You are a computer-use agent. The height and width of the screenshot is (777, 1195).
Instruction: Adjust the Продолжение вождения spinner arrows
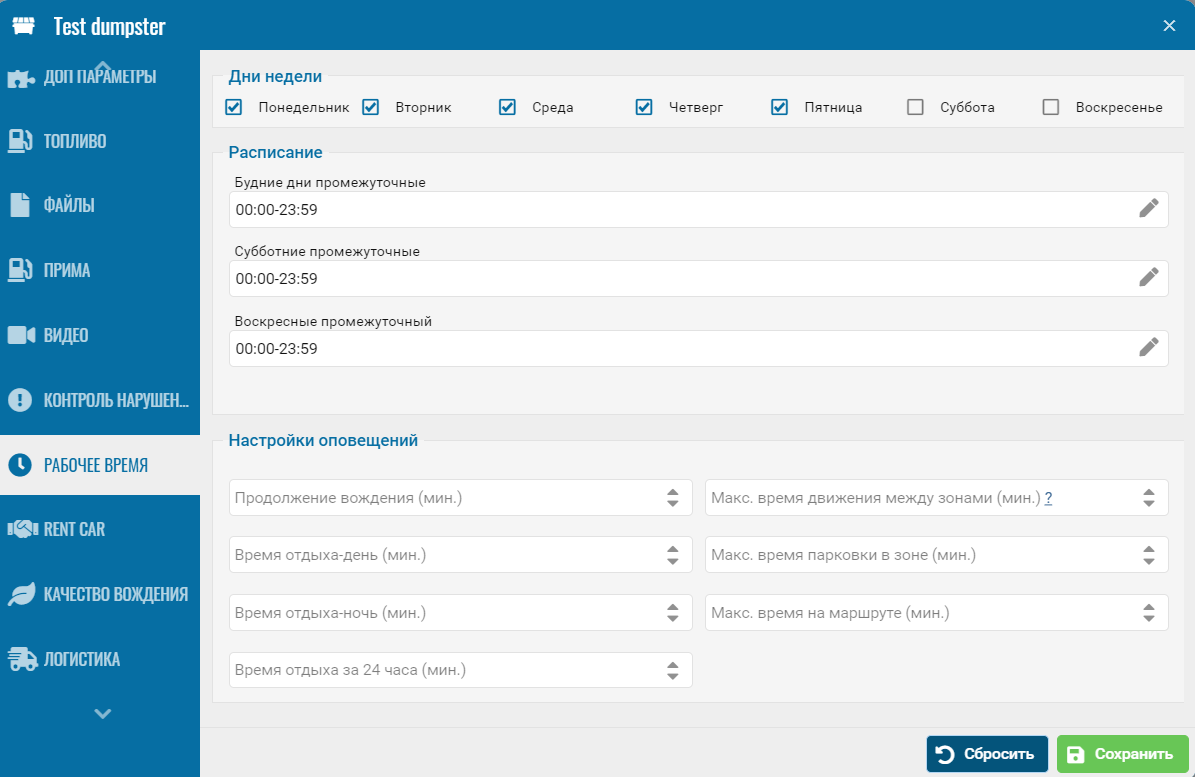(x=673, y=497)
